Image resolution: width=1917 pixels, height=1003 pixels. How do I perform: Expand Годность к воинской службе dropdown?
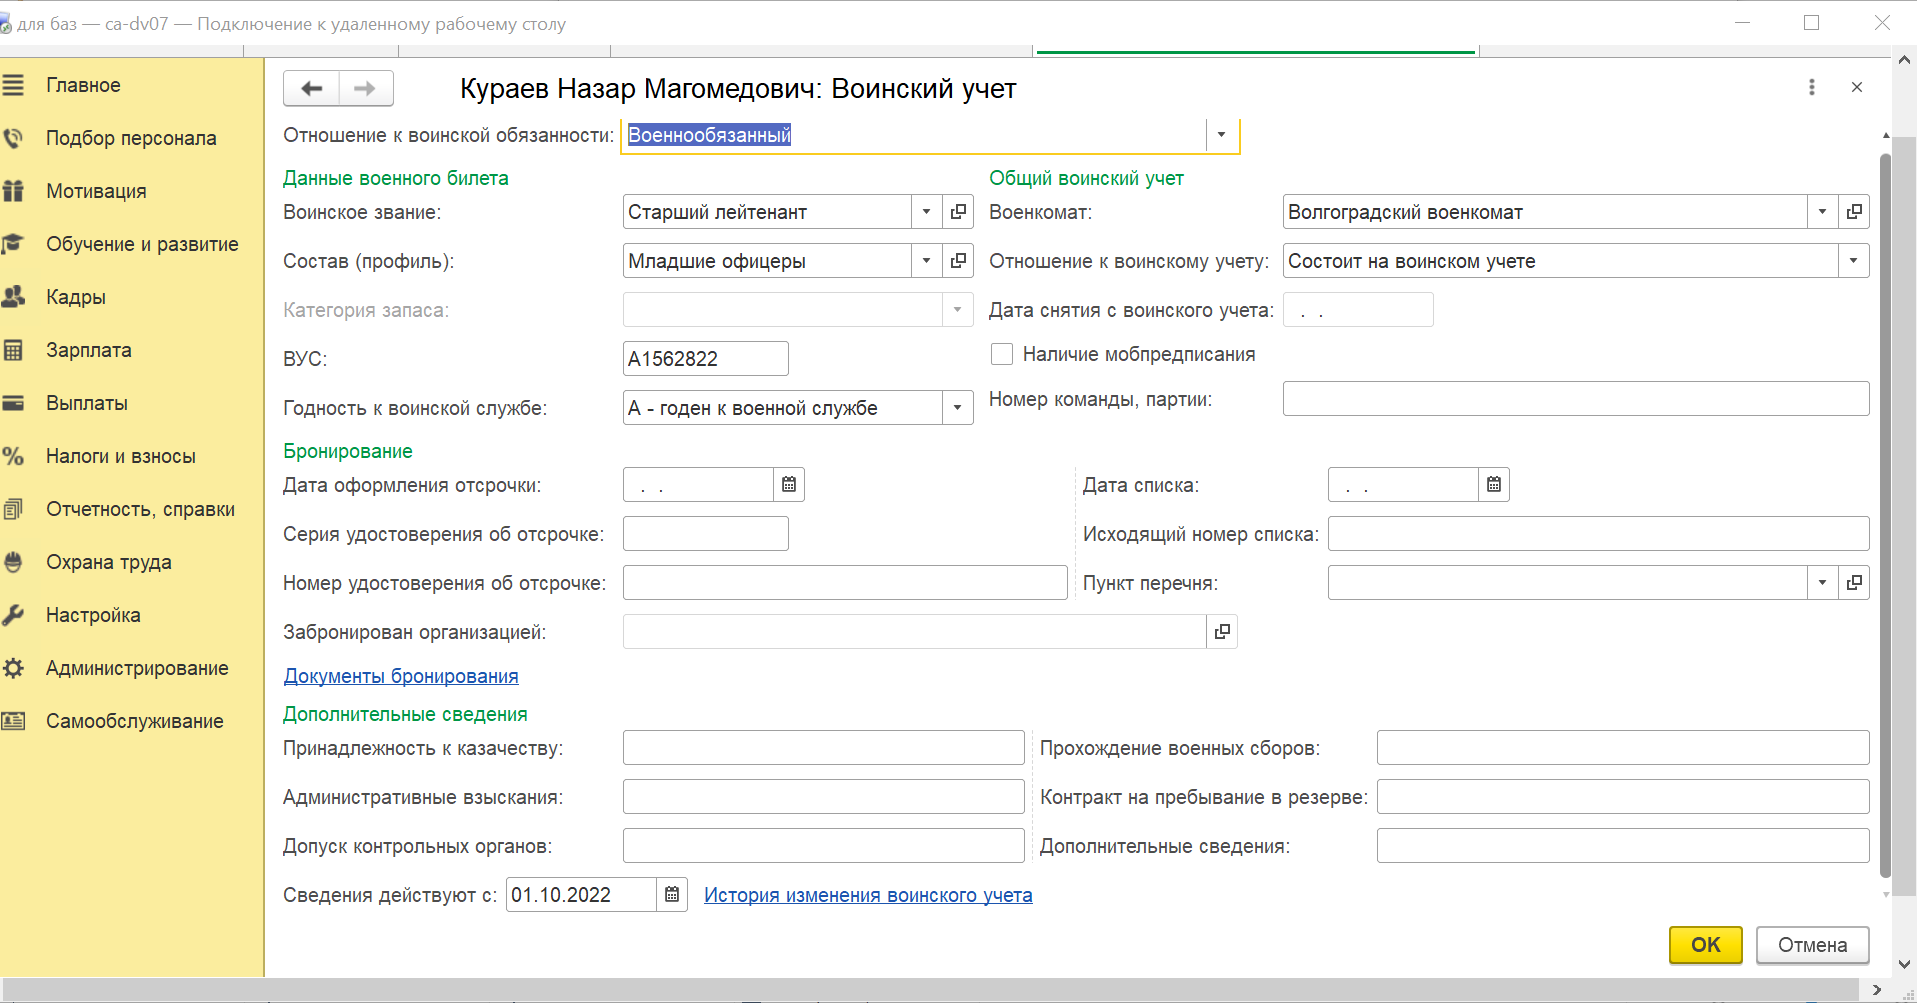coord(957,408)
